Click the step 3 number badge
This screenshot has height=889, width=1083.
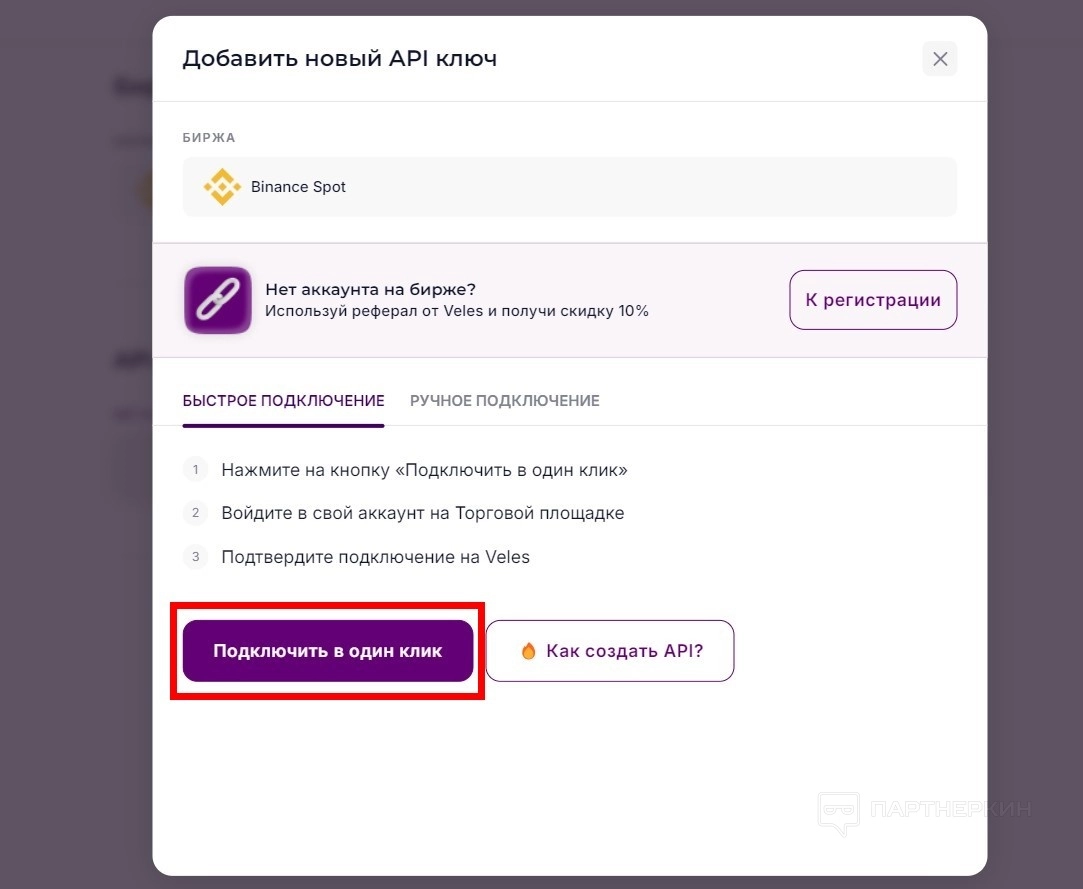coord(196,557)
